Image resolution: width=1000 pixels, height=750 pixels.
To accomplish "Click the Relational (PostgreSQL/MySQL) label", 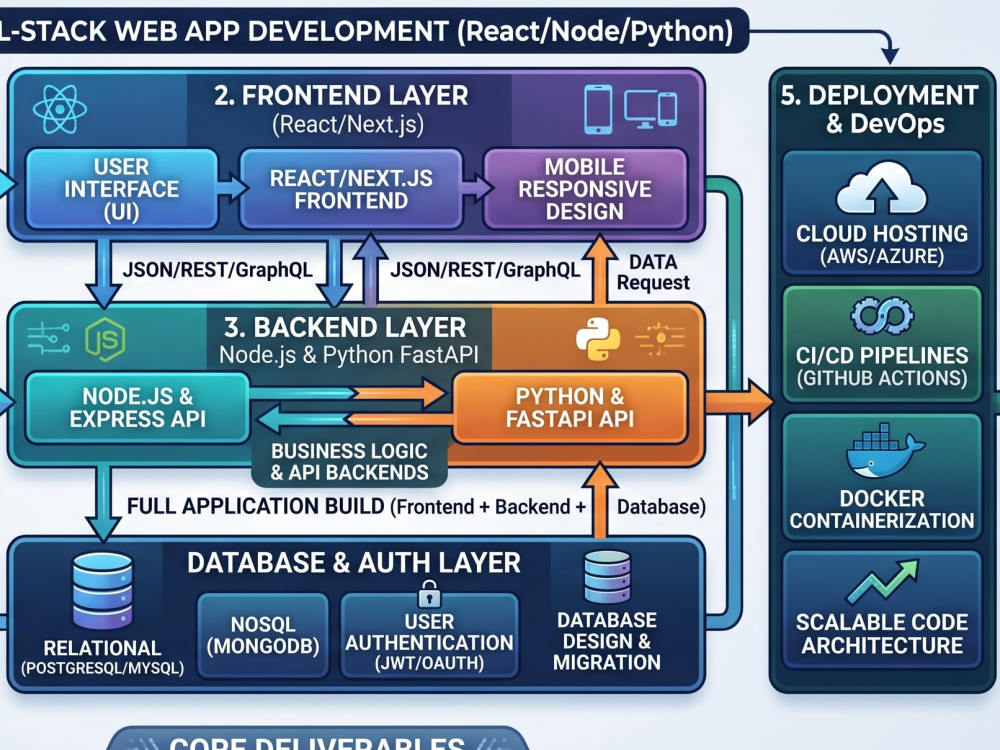I will (x=103, y=658).
